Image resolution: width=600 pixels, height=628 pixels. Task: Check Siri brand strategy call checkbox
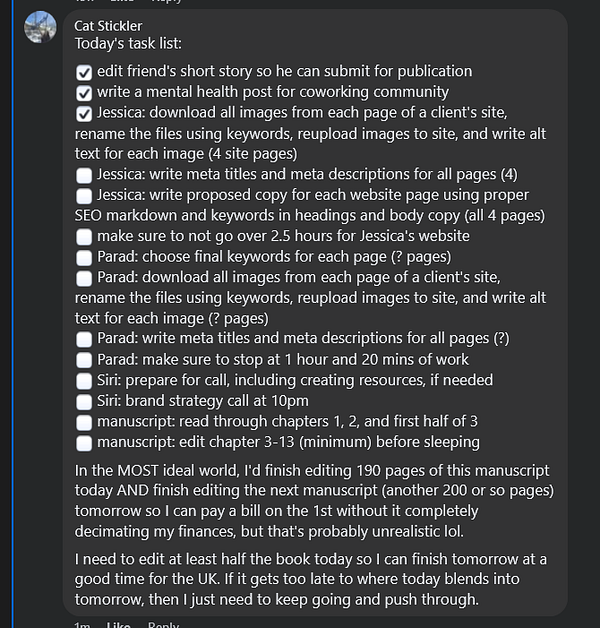pyautogui.click(x=84, y=401)
